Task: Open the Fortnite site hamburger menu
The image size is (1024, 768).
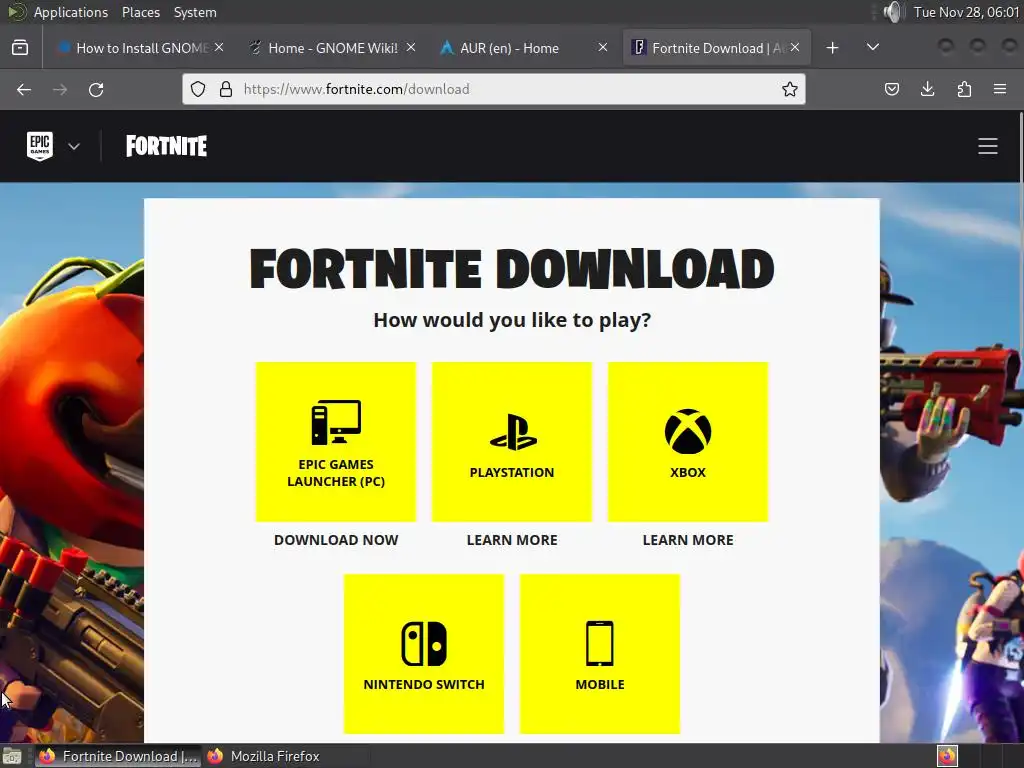Action: click(x=987, y=146)
